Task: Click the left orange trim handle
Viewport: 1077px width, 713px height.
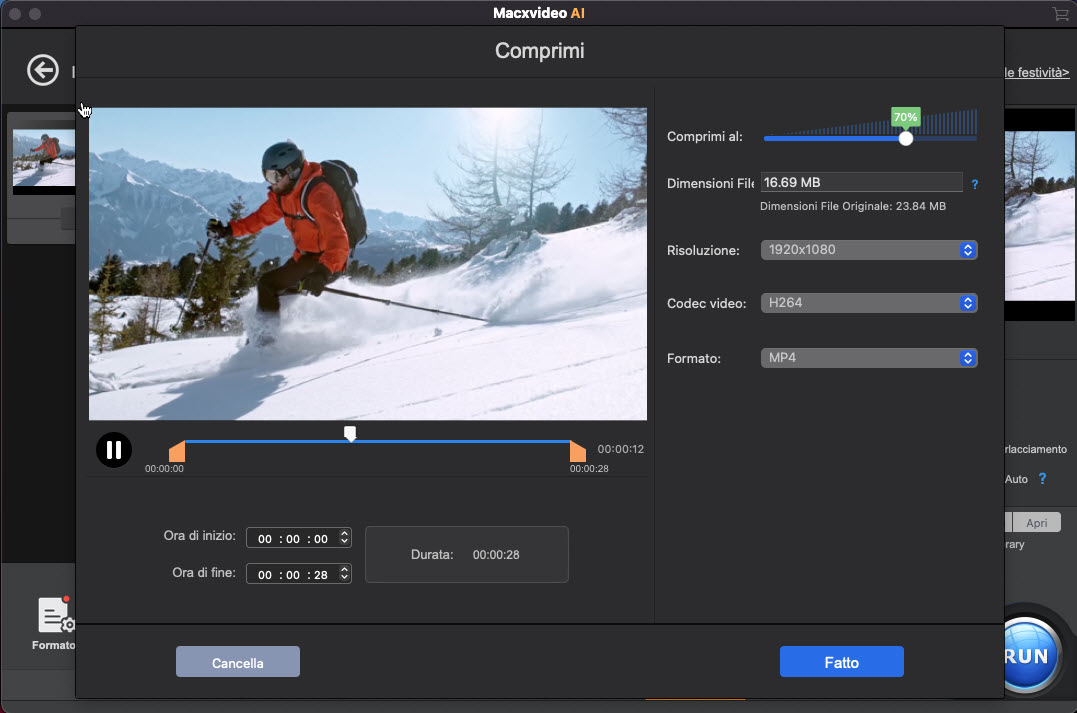Action: [x=177, y=450]
